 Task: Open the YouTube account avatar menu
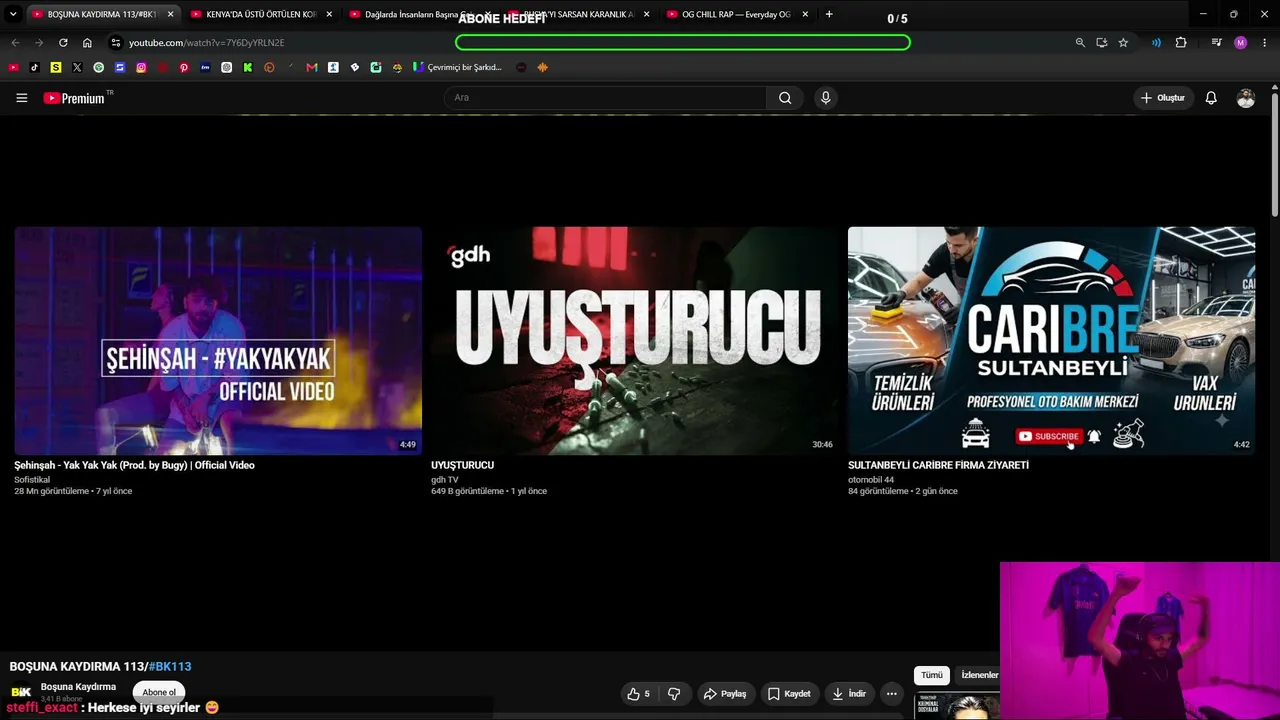[x=1245, y=98]
